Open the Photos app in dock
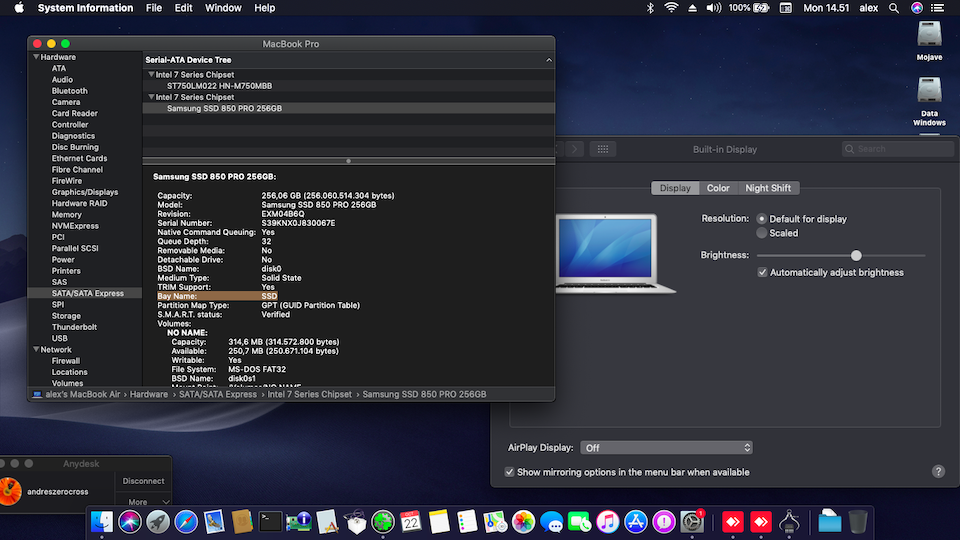Screen dimensions: 960x540 coord(523,521)
